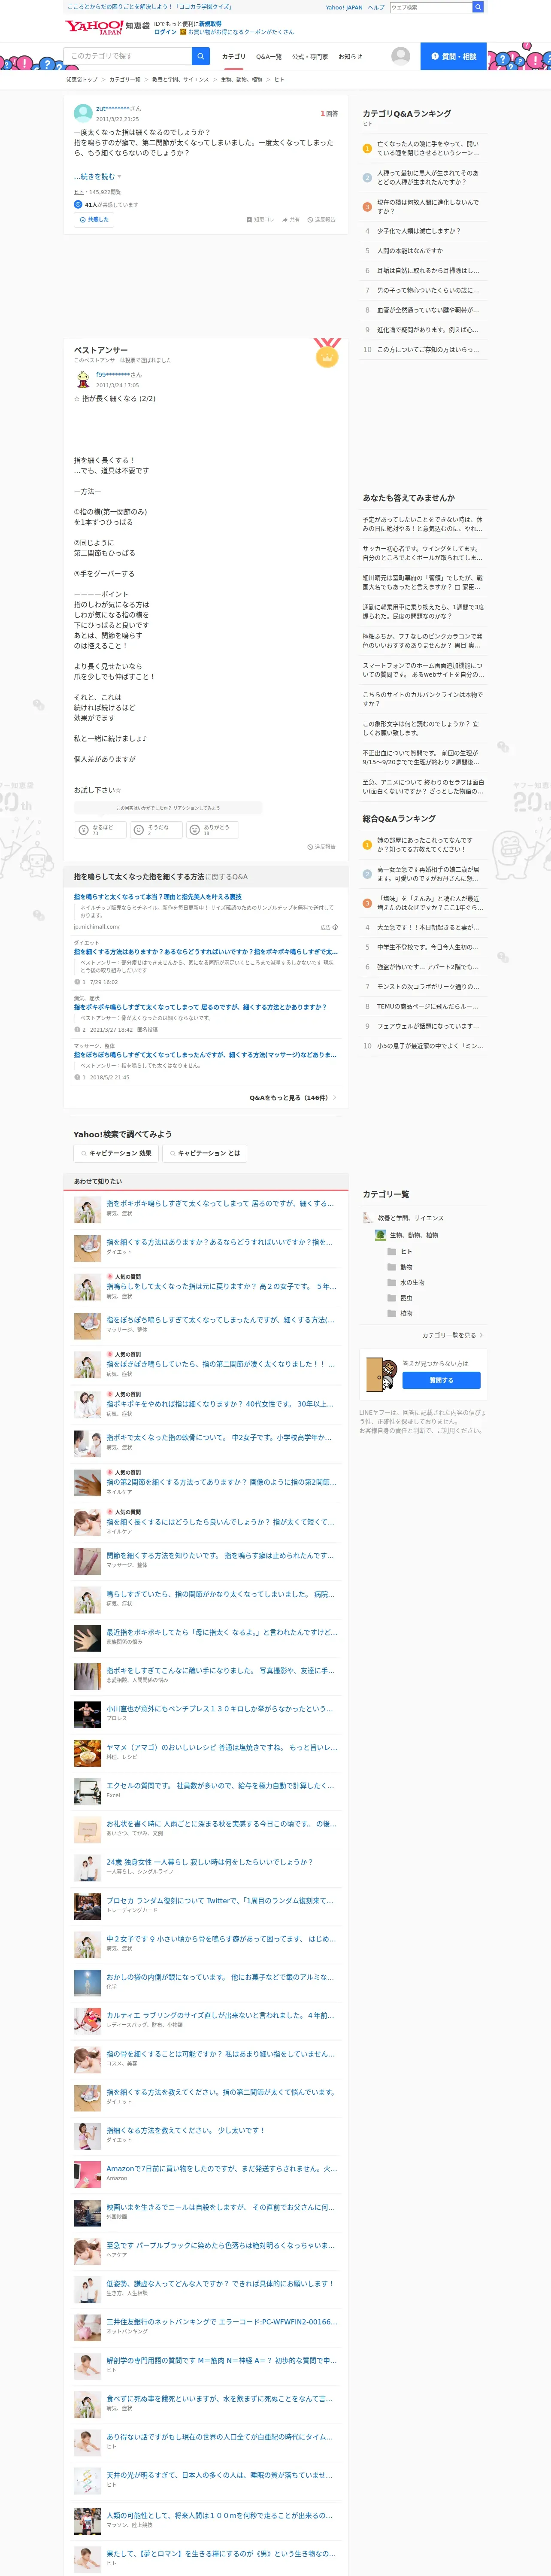This screenshot has width=551, height=2576.
Task: Select the Q&A一覧 tab
Action: [268, 57]
